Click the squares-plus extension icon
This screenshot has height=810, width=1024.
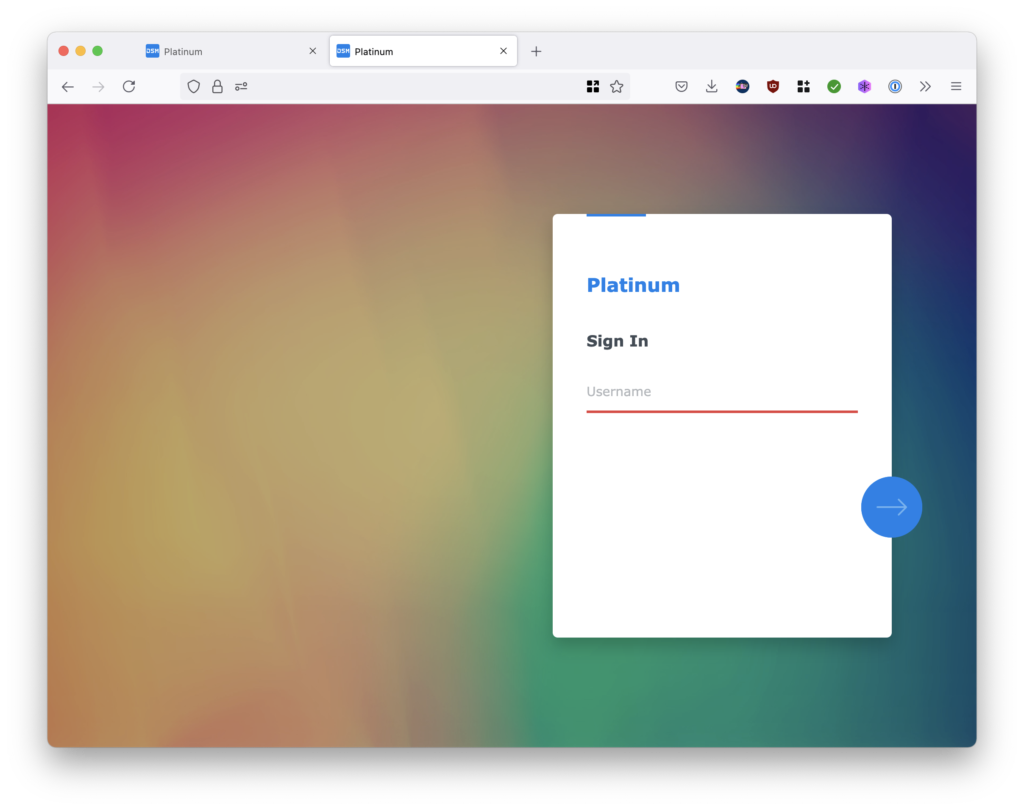[x=803, y=86]
